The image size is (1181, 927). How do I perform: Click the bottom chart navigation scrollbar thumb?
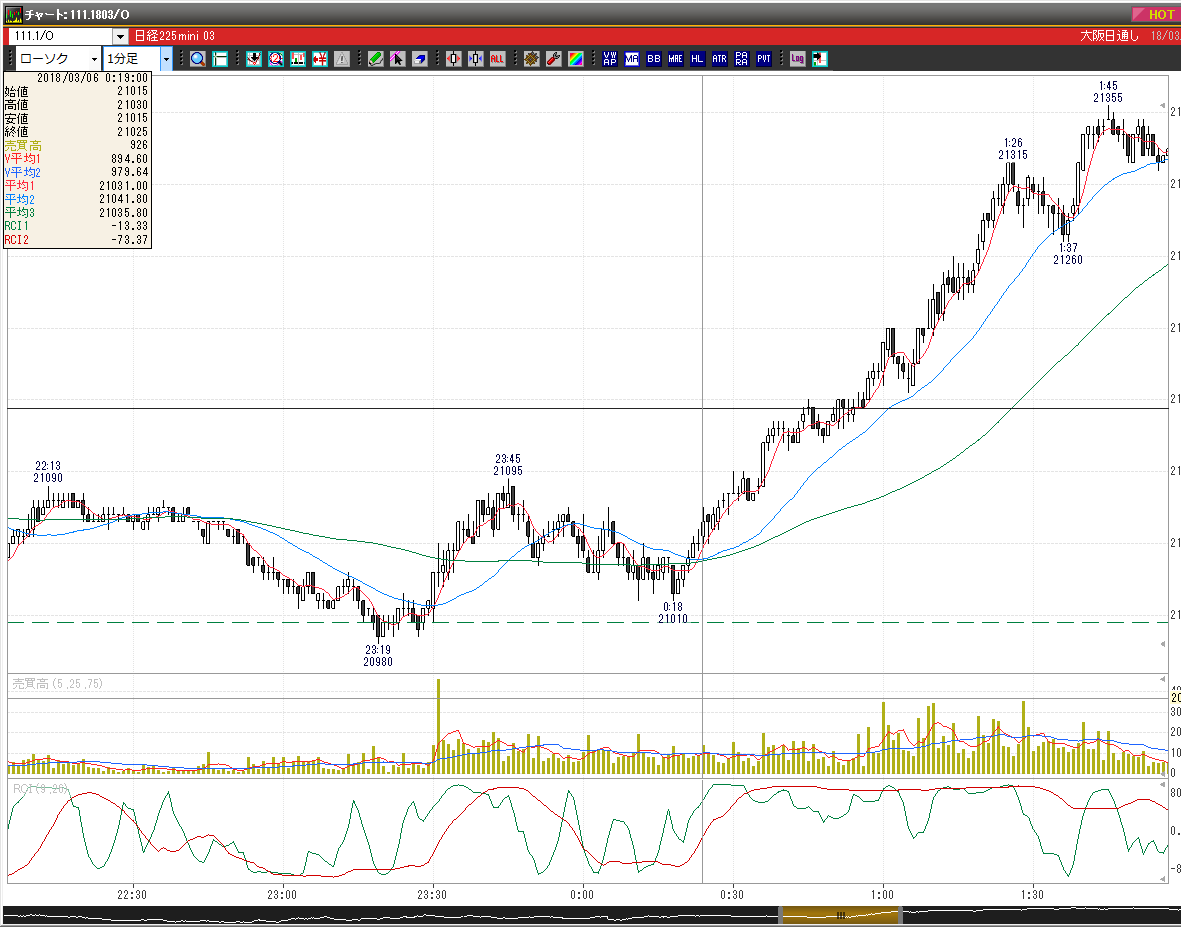click(841, 916)
